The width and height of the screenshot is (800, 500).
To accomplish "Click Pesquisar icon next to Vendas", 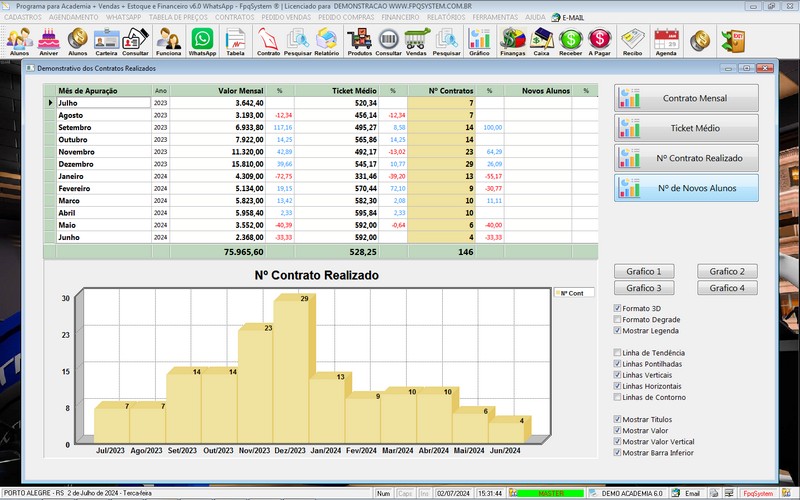I will tap(446, 41).
